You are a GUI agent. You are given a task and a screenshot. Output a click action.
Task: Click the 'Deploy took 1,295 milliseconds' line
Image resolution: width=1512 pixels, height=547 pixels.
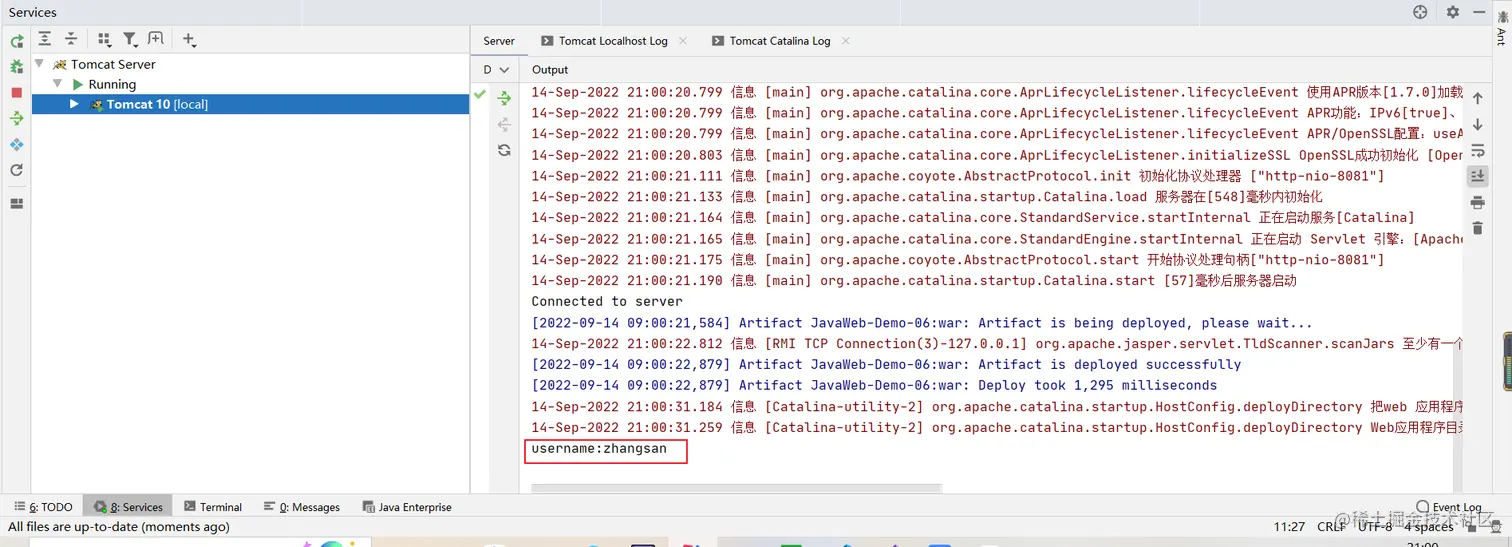(x=874, y=385)
